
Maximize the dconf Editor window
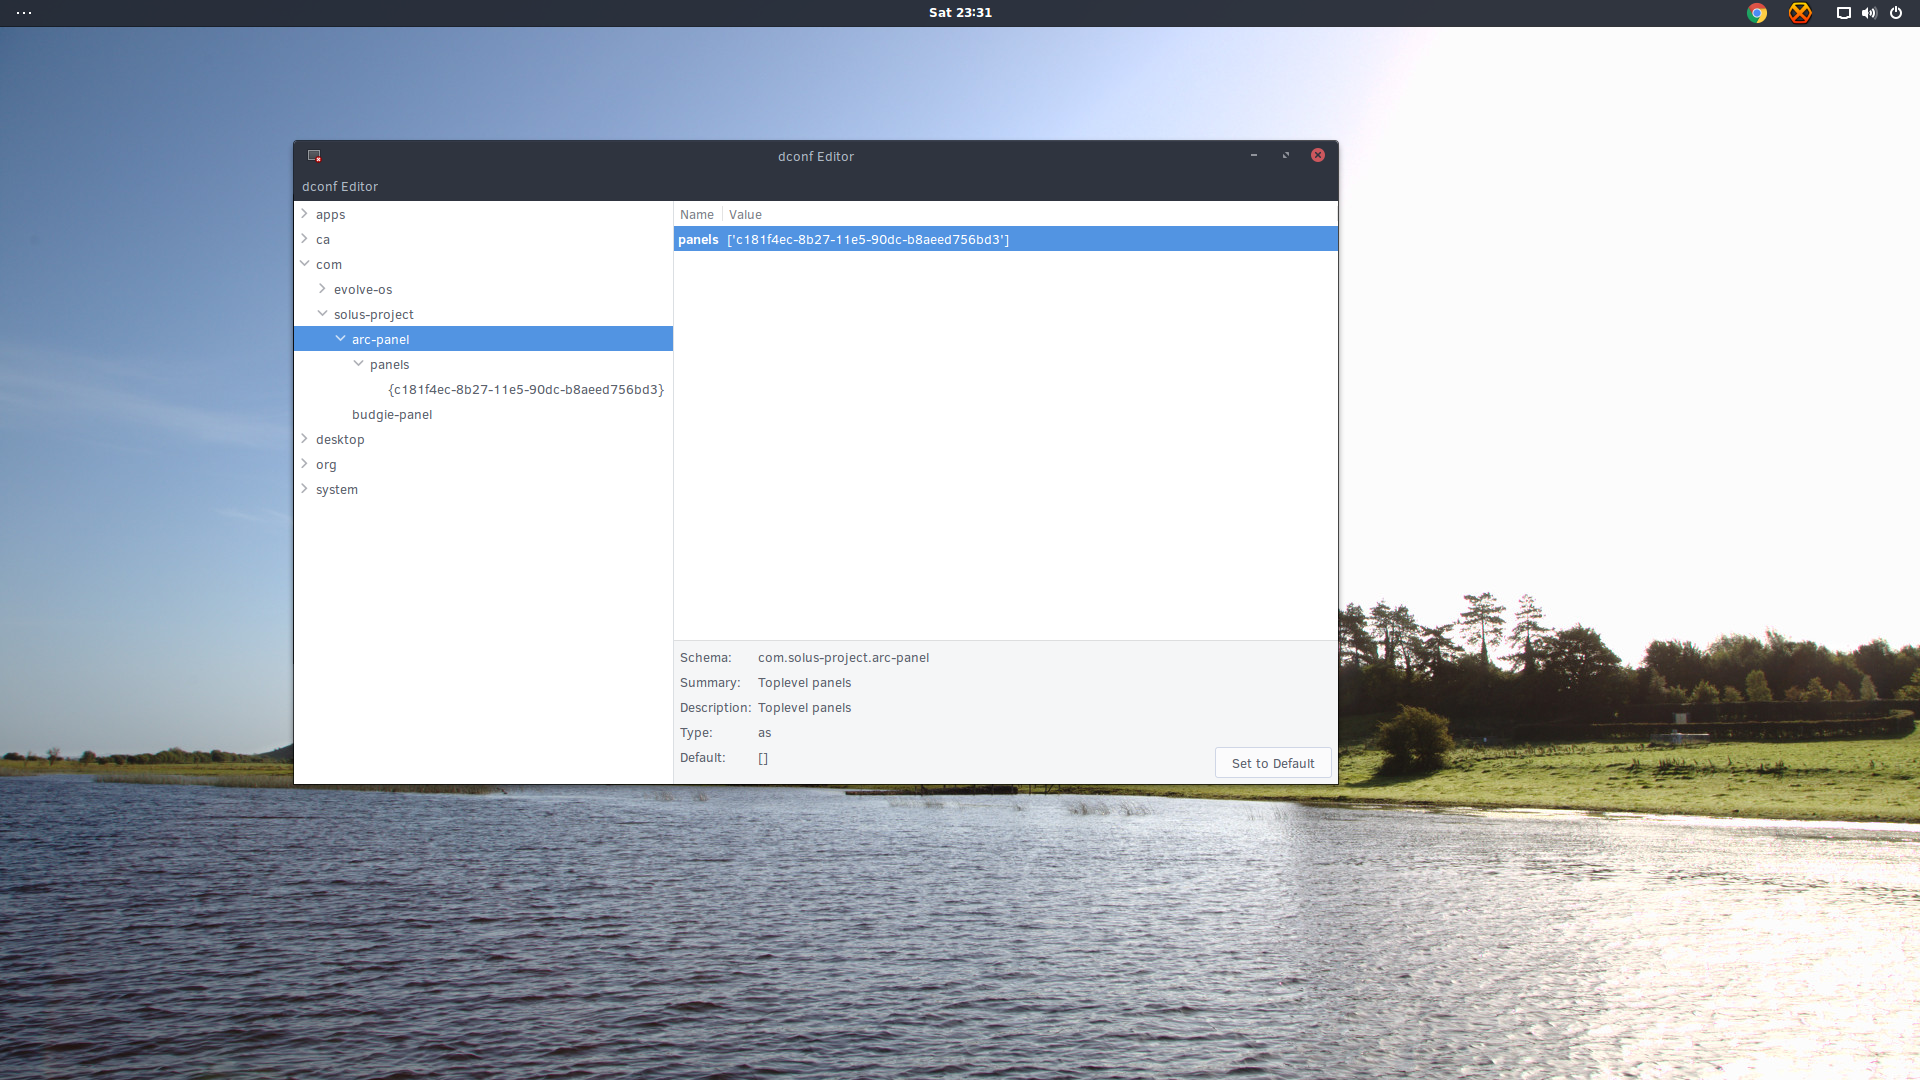[x=1286, y=155]
